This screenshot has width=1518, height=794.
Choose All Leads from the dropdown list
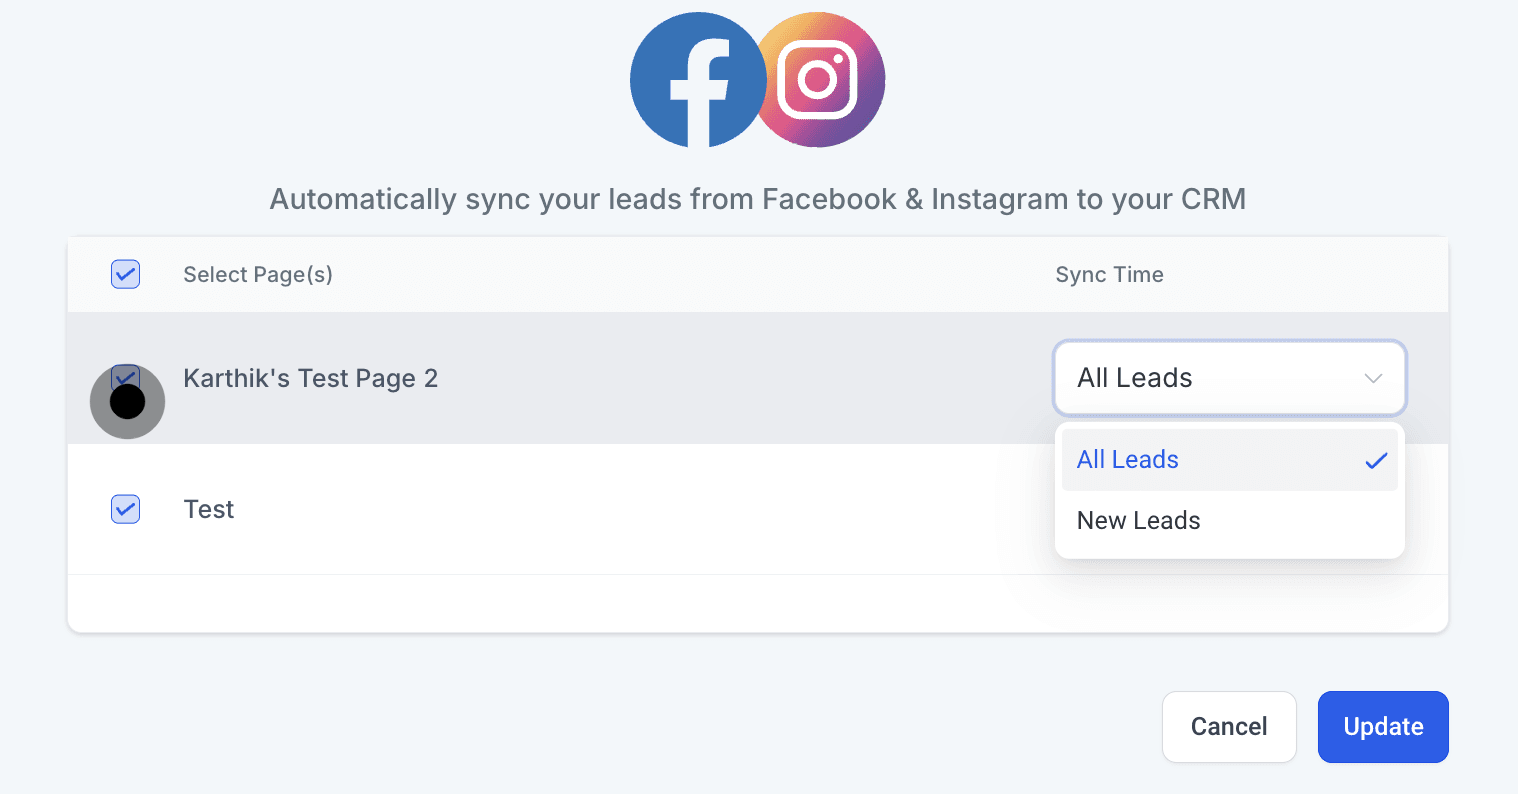coord(1128,460)
